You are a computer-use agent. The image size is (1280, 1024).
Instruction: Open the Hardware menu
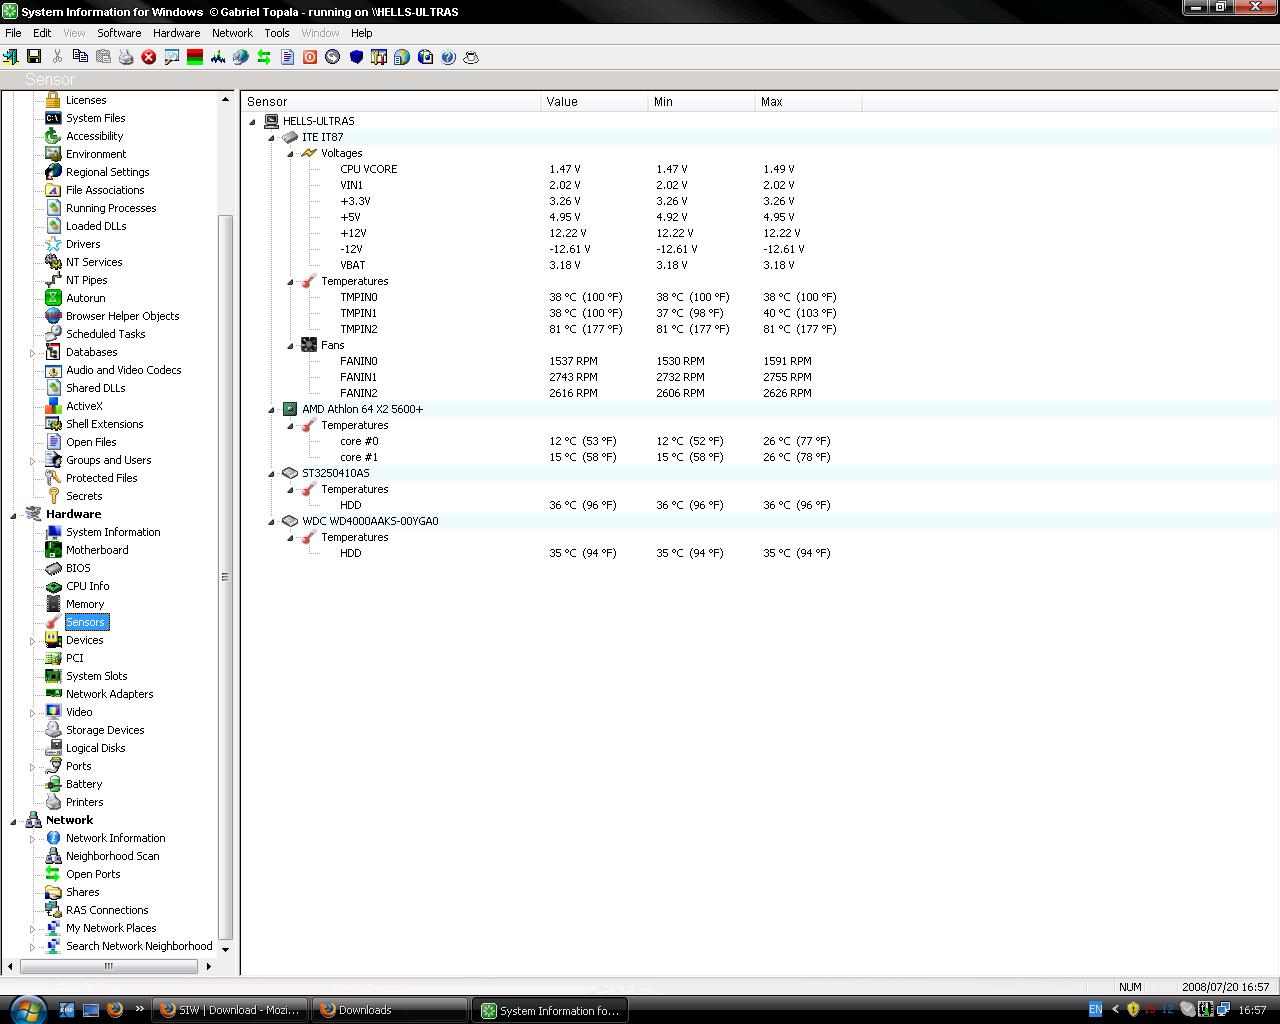(176, 33)
